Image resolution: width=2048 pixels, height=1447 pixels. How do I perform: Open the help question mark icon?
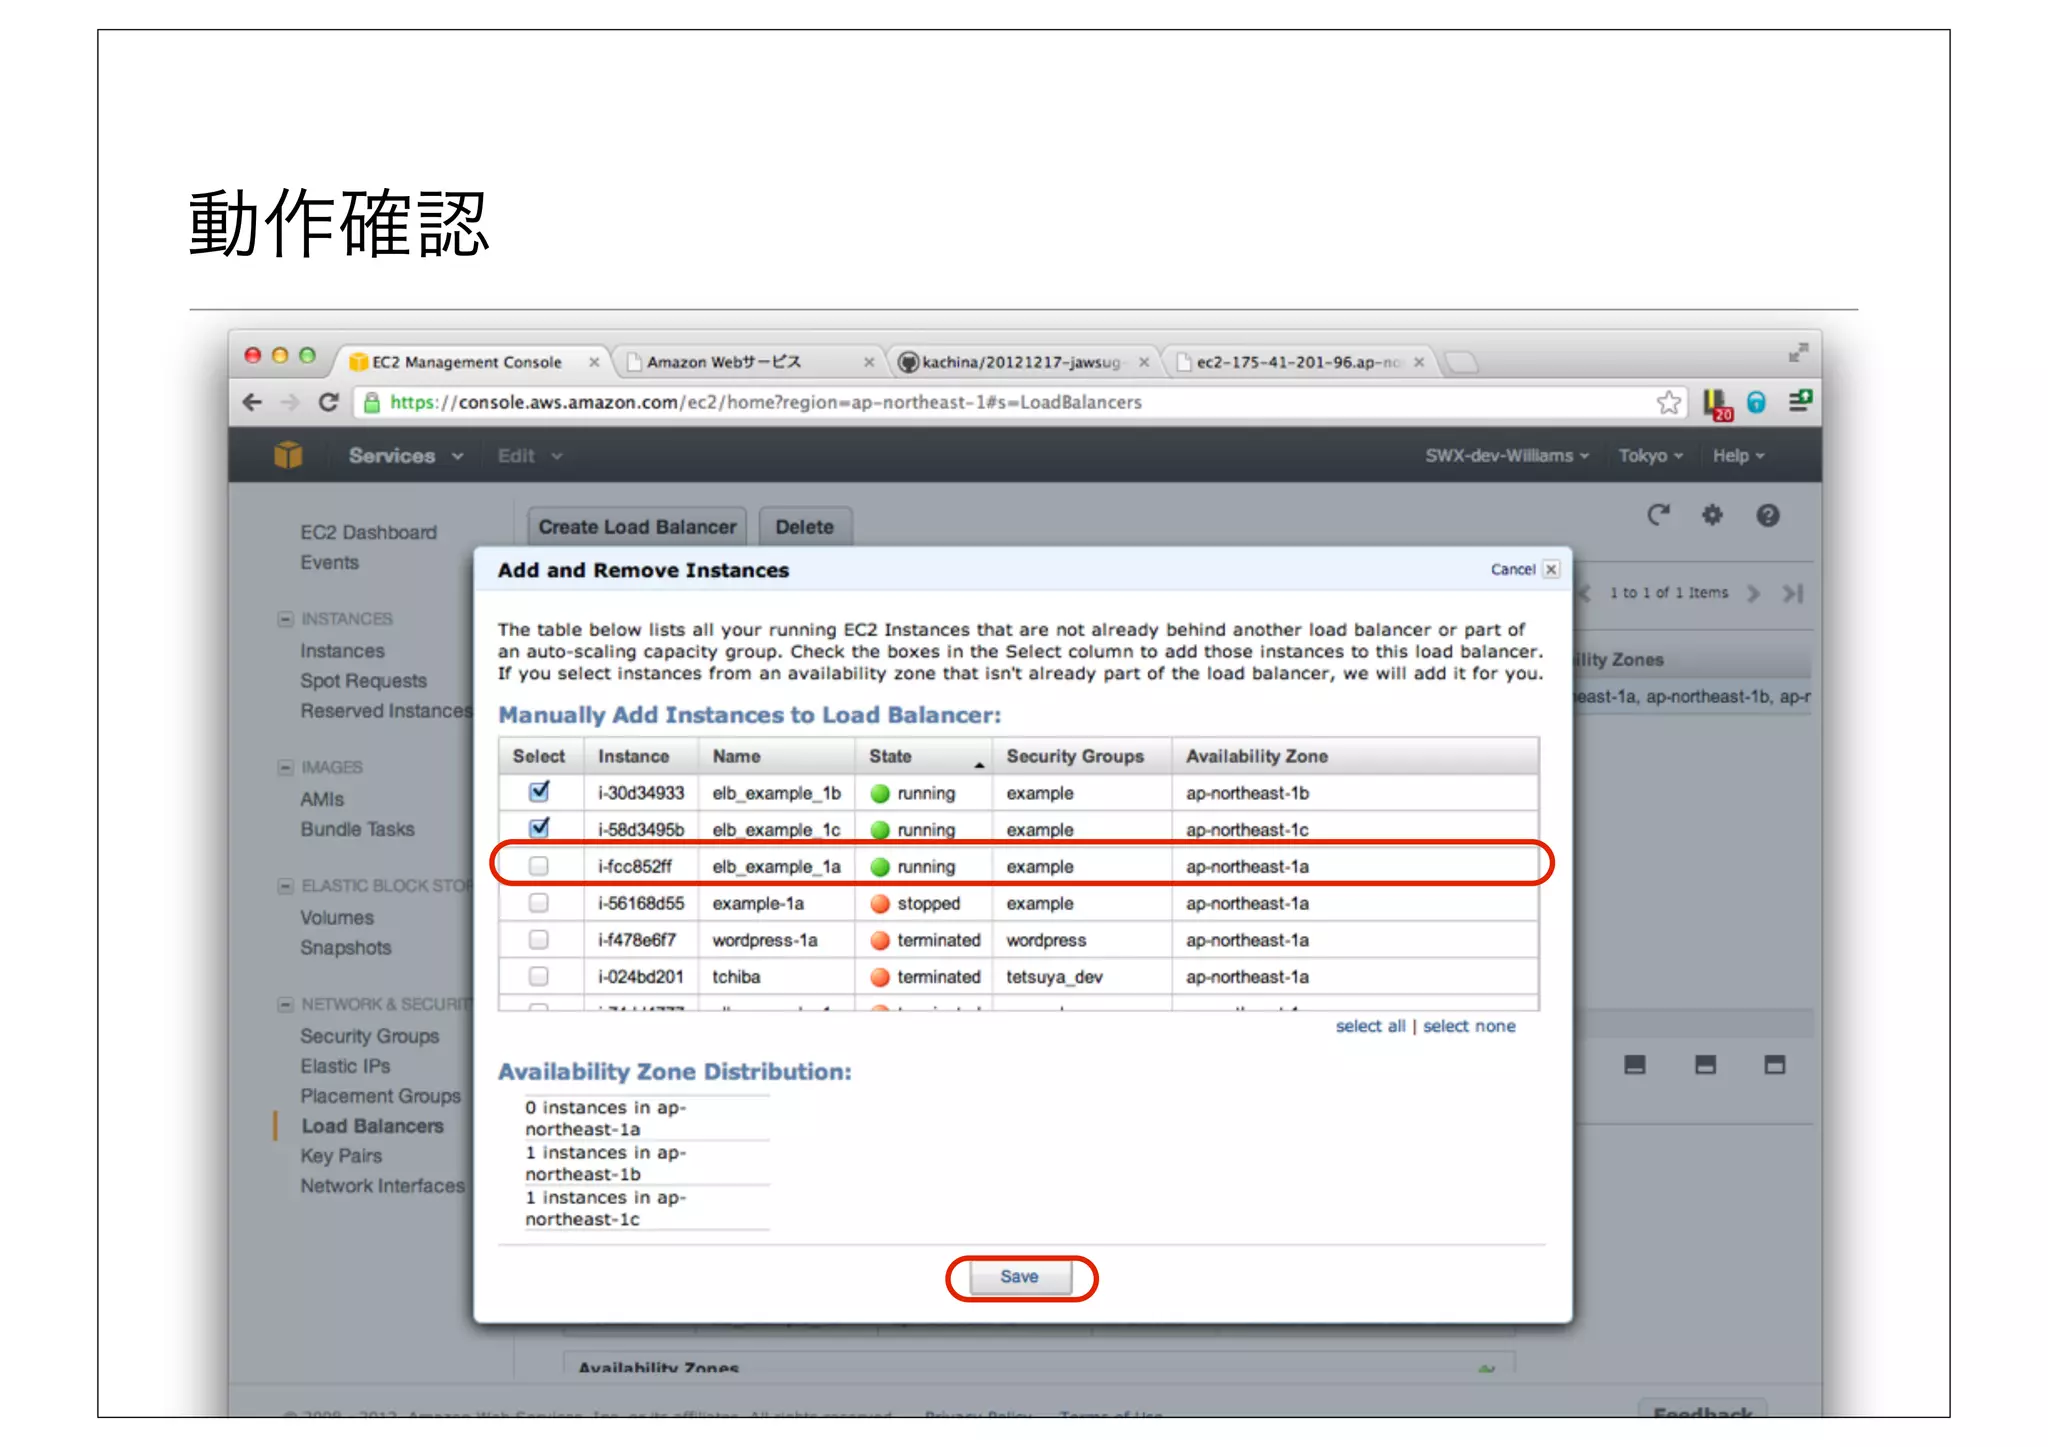coord(1767,515)
